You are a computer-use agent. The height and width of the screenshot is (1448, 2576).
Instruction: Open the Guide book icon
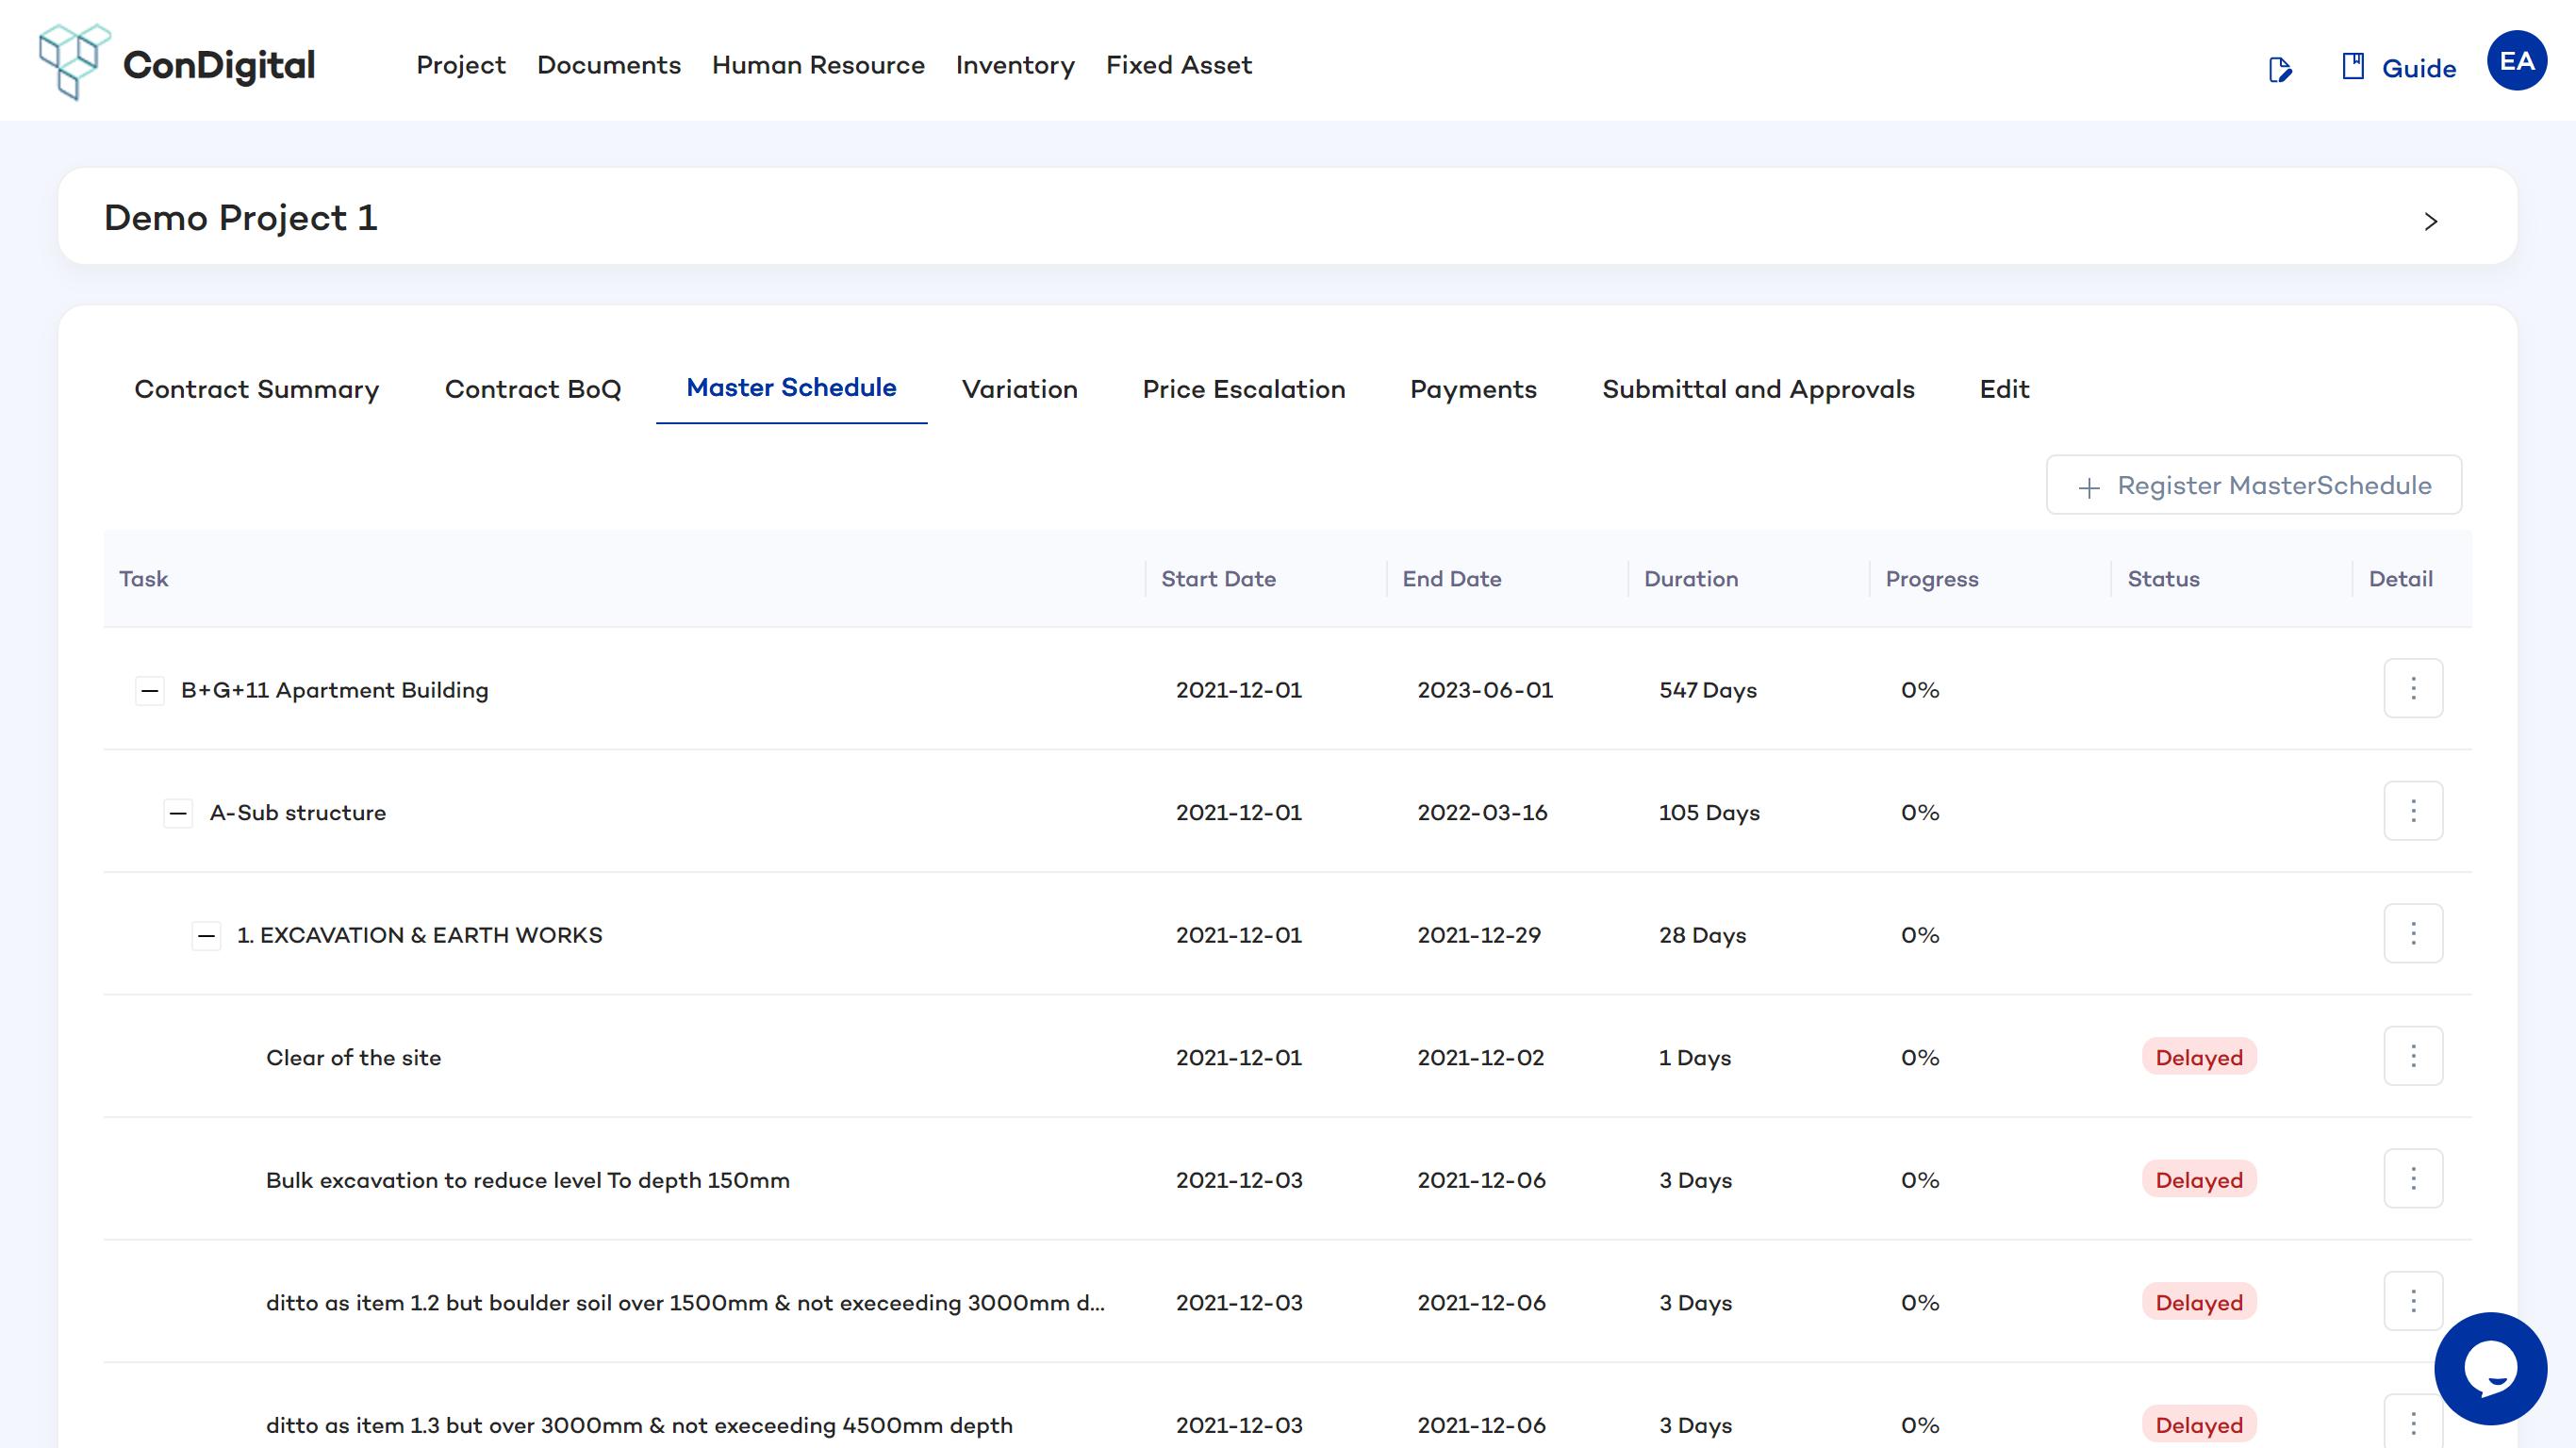[x=2352, y=67]
